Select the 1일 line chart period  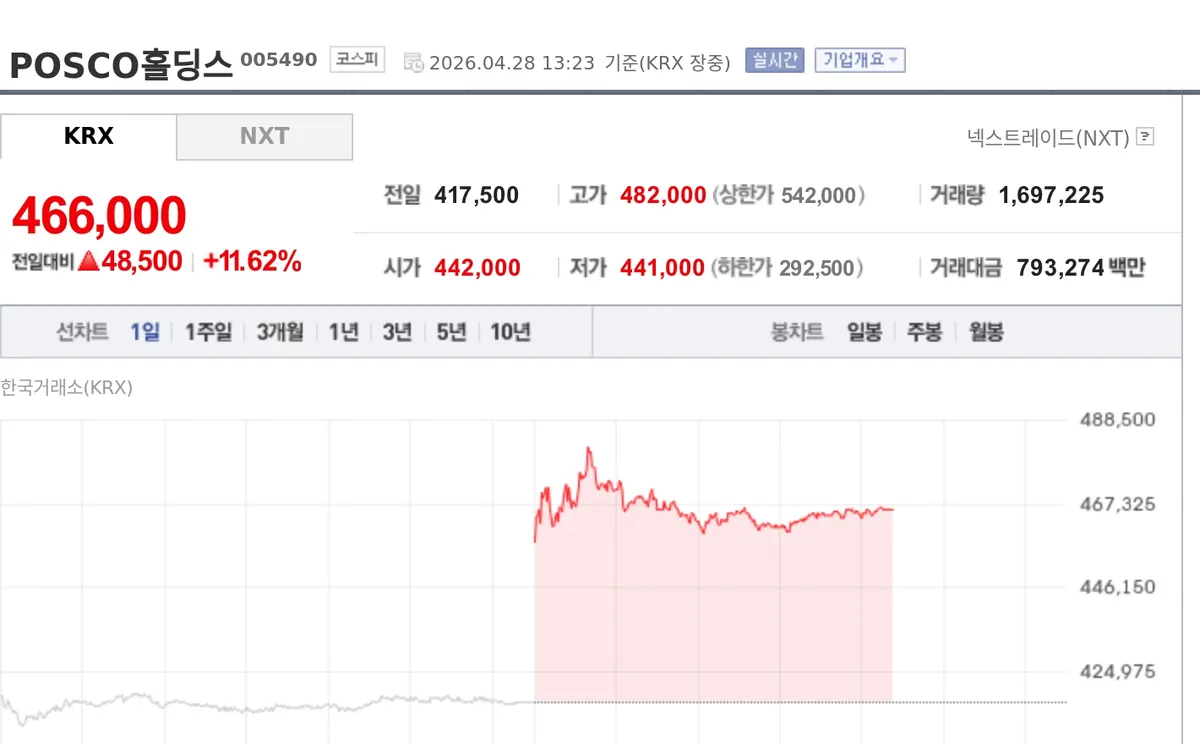[145, 332]
